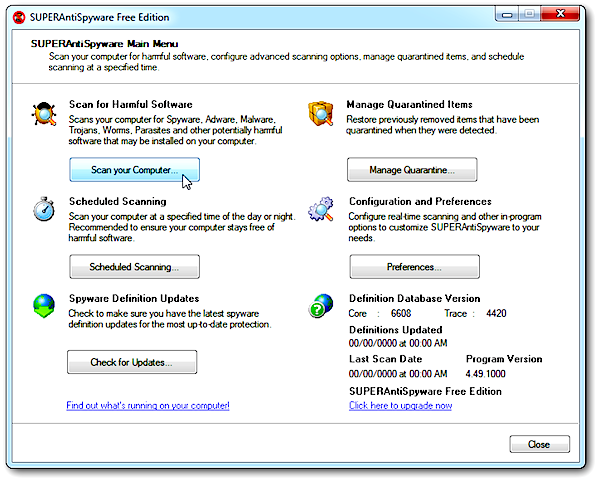
Task: Start scan with Scan your Computer button
Action: pyautogui.click(x=134, y=170)
